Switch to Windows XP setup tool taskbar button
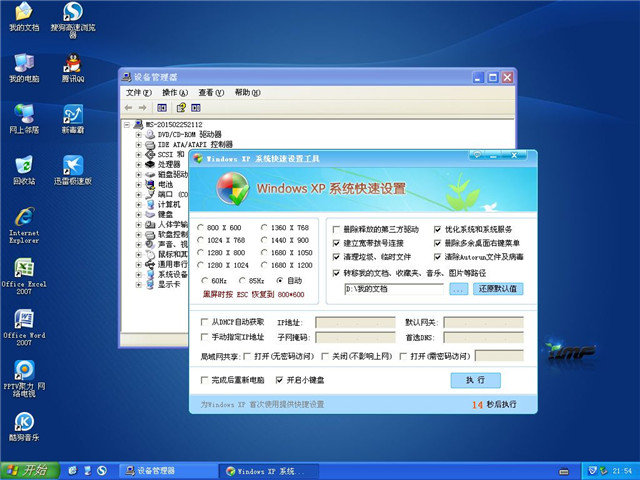This screenshot has height=480, width=640. (x=269, y=471)
